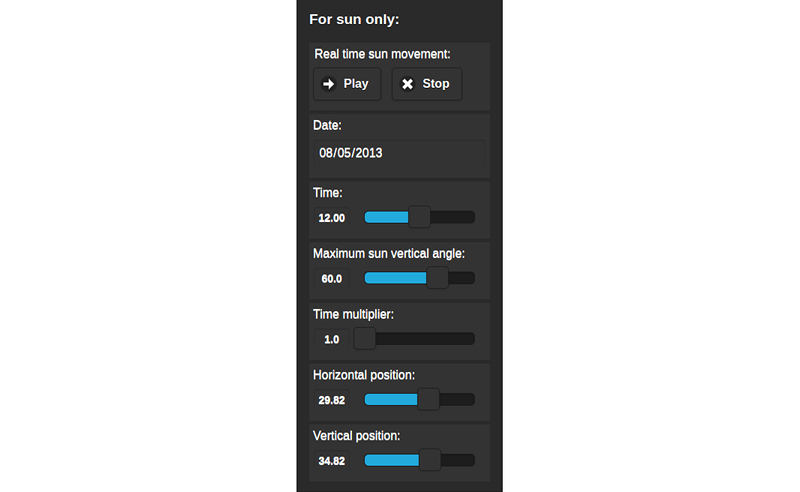Screen dimensions: 800x492
Task: Click the Maximum sun vertical angle value 60.0
Action: point(332,279)
